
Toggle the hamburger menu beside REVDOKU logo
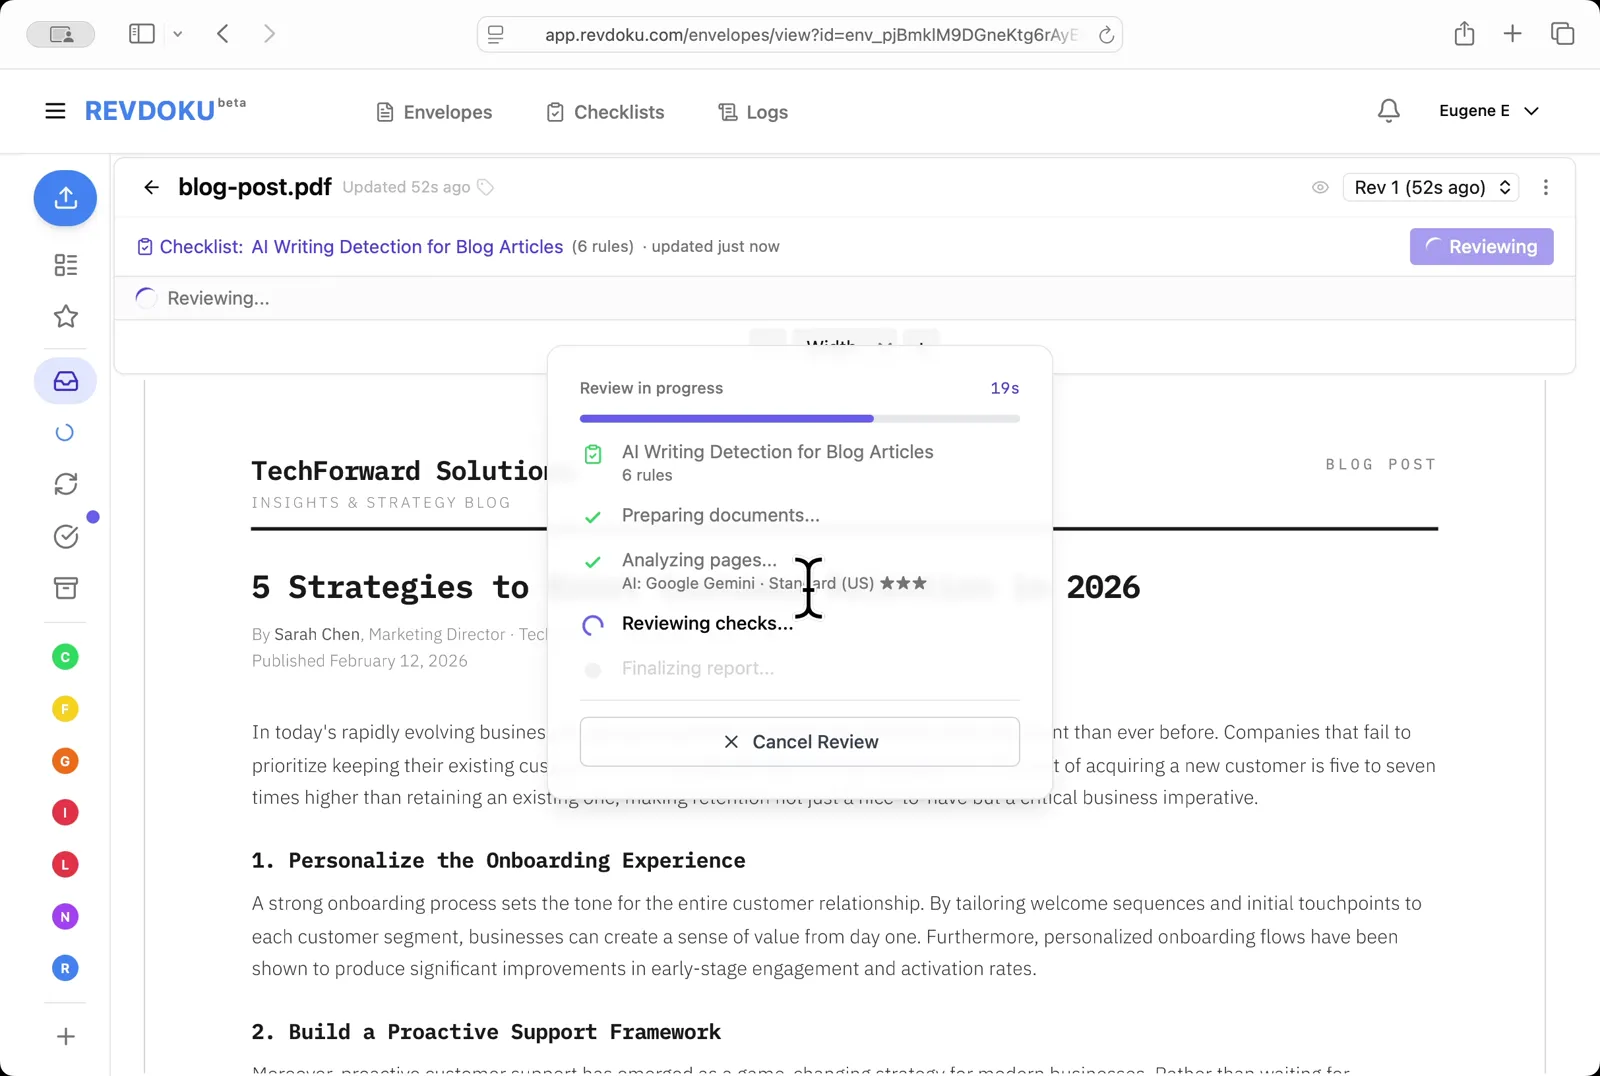tap(55, 111)
